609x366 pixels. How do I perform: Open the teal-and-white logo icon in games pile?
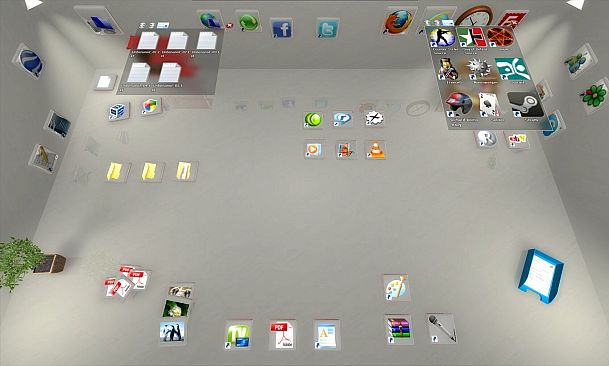(512, 69)
